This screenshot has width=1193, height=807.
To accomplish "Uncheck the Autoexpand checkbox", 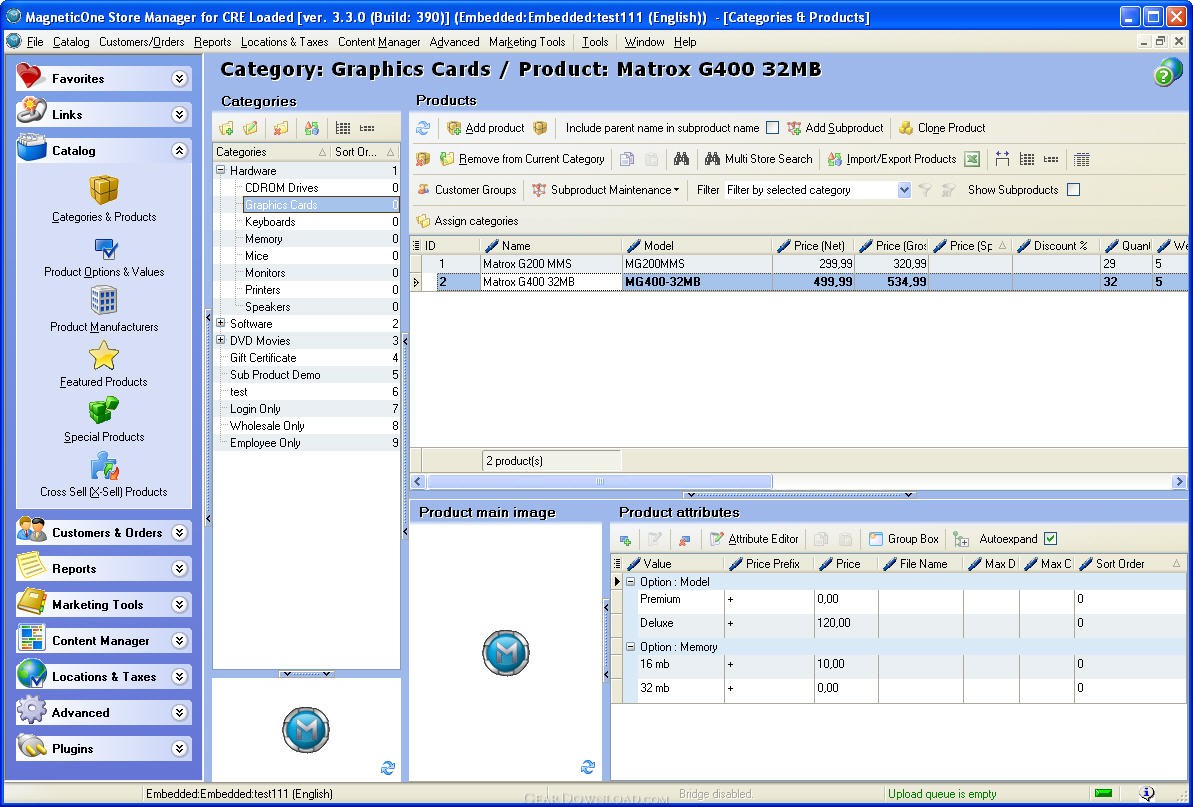I will click(1051, 539).
